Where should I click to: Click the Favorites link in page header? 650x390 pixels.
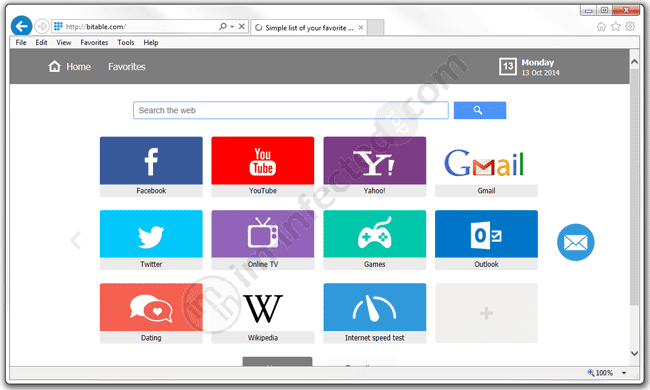coord(127,67)
